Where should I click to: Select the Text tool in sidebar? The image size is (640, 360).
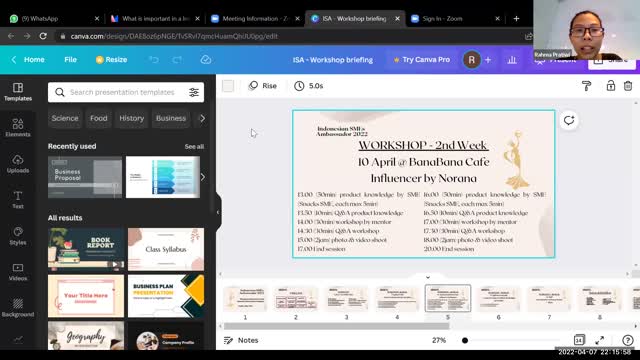click(x=18, y=200)
